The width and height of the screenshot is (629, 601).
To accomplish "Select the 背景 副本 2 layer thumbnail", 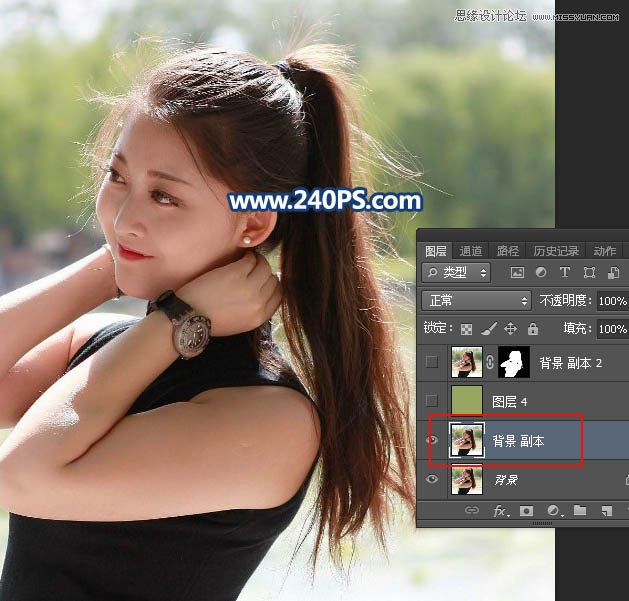I will coord(467,362).
